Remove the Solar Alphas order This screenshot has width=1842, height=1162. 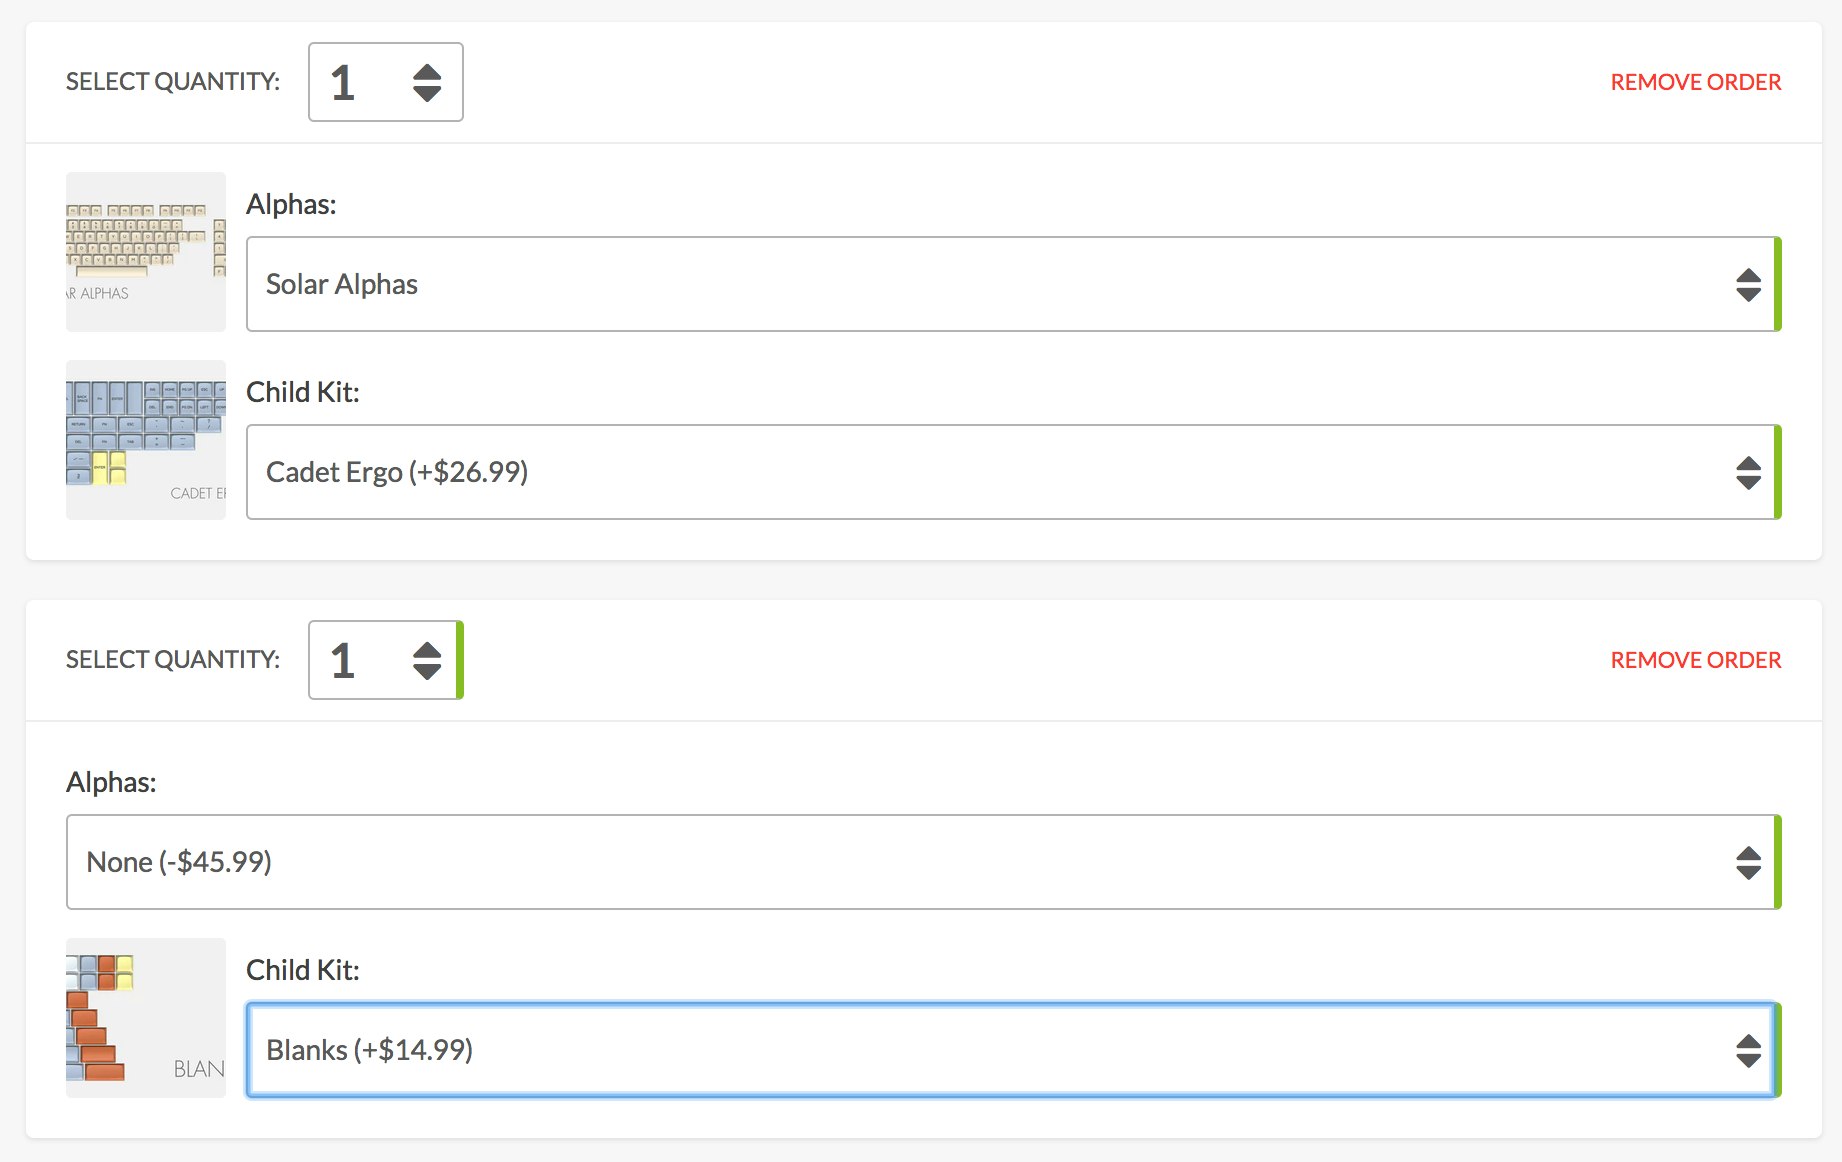(1695, 82)
